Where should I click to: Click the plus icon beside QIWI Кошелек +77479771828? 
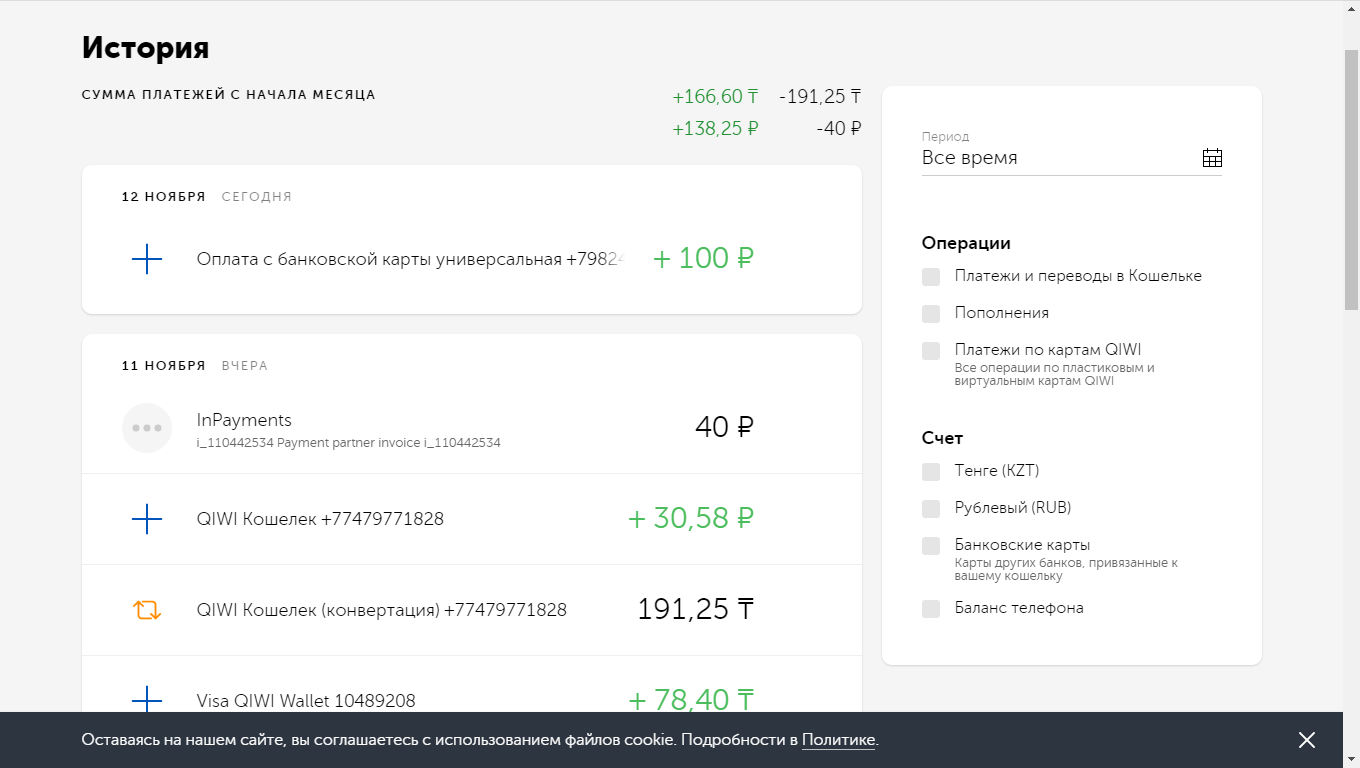(x=147, y=519)
